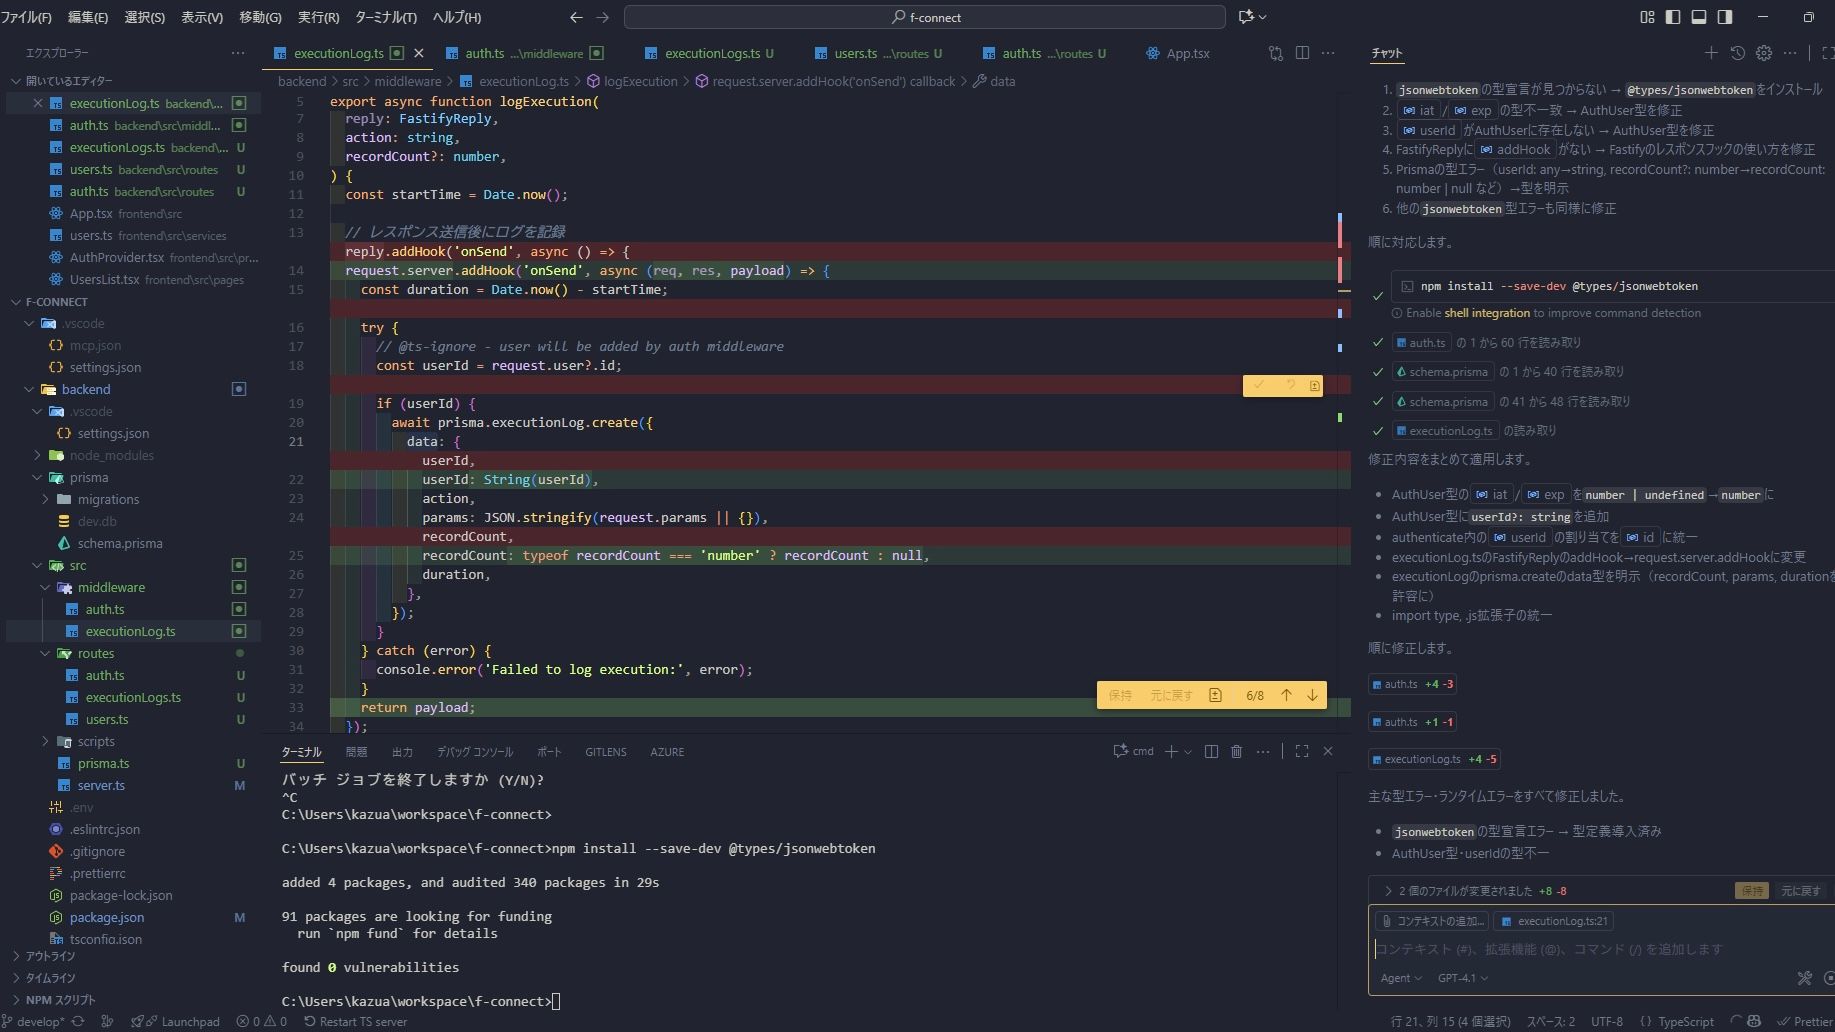Open the compare changes icon in editor toolbar
Image resolution: width=1835 pixels, height=1032 pixels.
pos(1275,53)
